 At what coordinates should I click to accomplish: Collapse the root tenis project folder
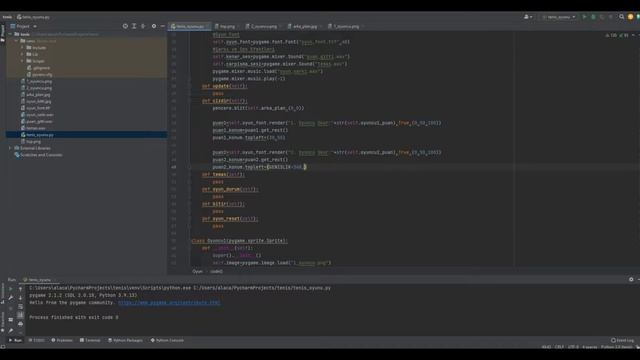click(10, 34)
